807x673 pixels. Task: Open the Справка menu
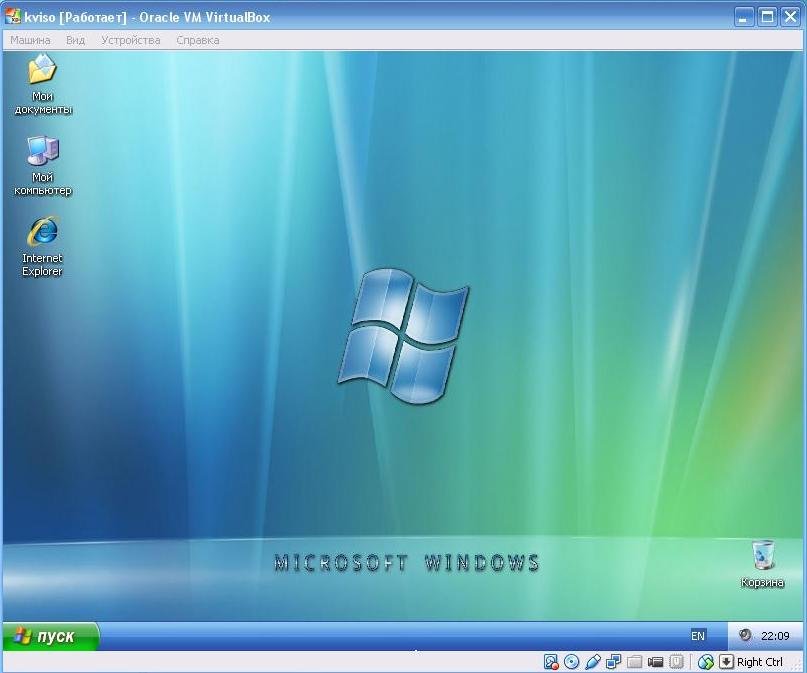197,40
